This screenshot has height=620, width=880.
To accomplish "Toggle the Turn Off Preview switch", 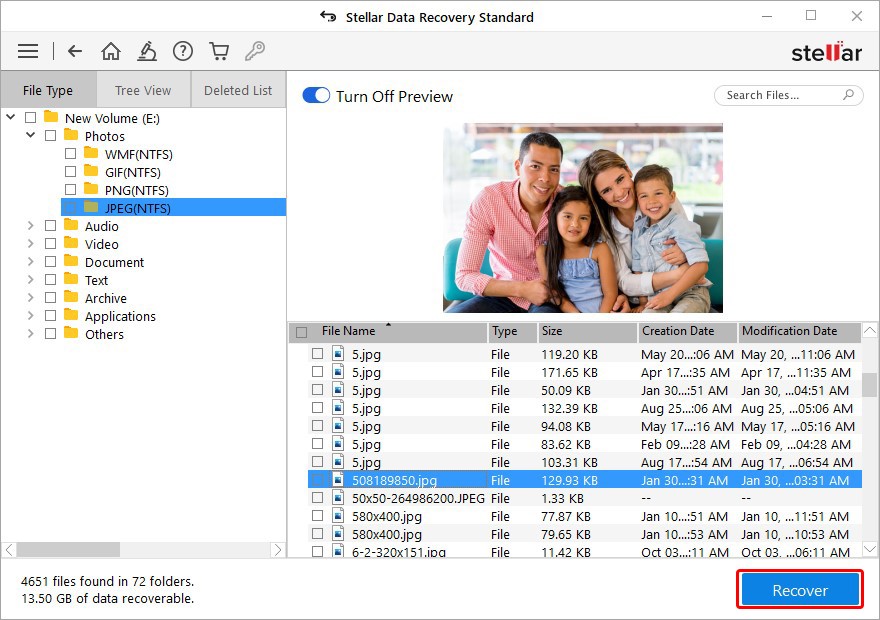I will [316, 96].
